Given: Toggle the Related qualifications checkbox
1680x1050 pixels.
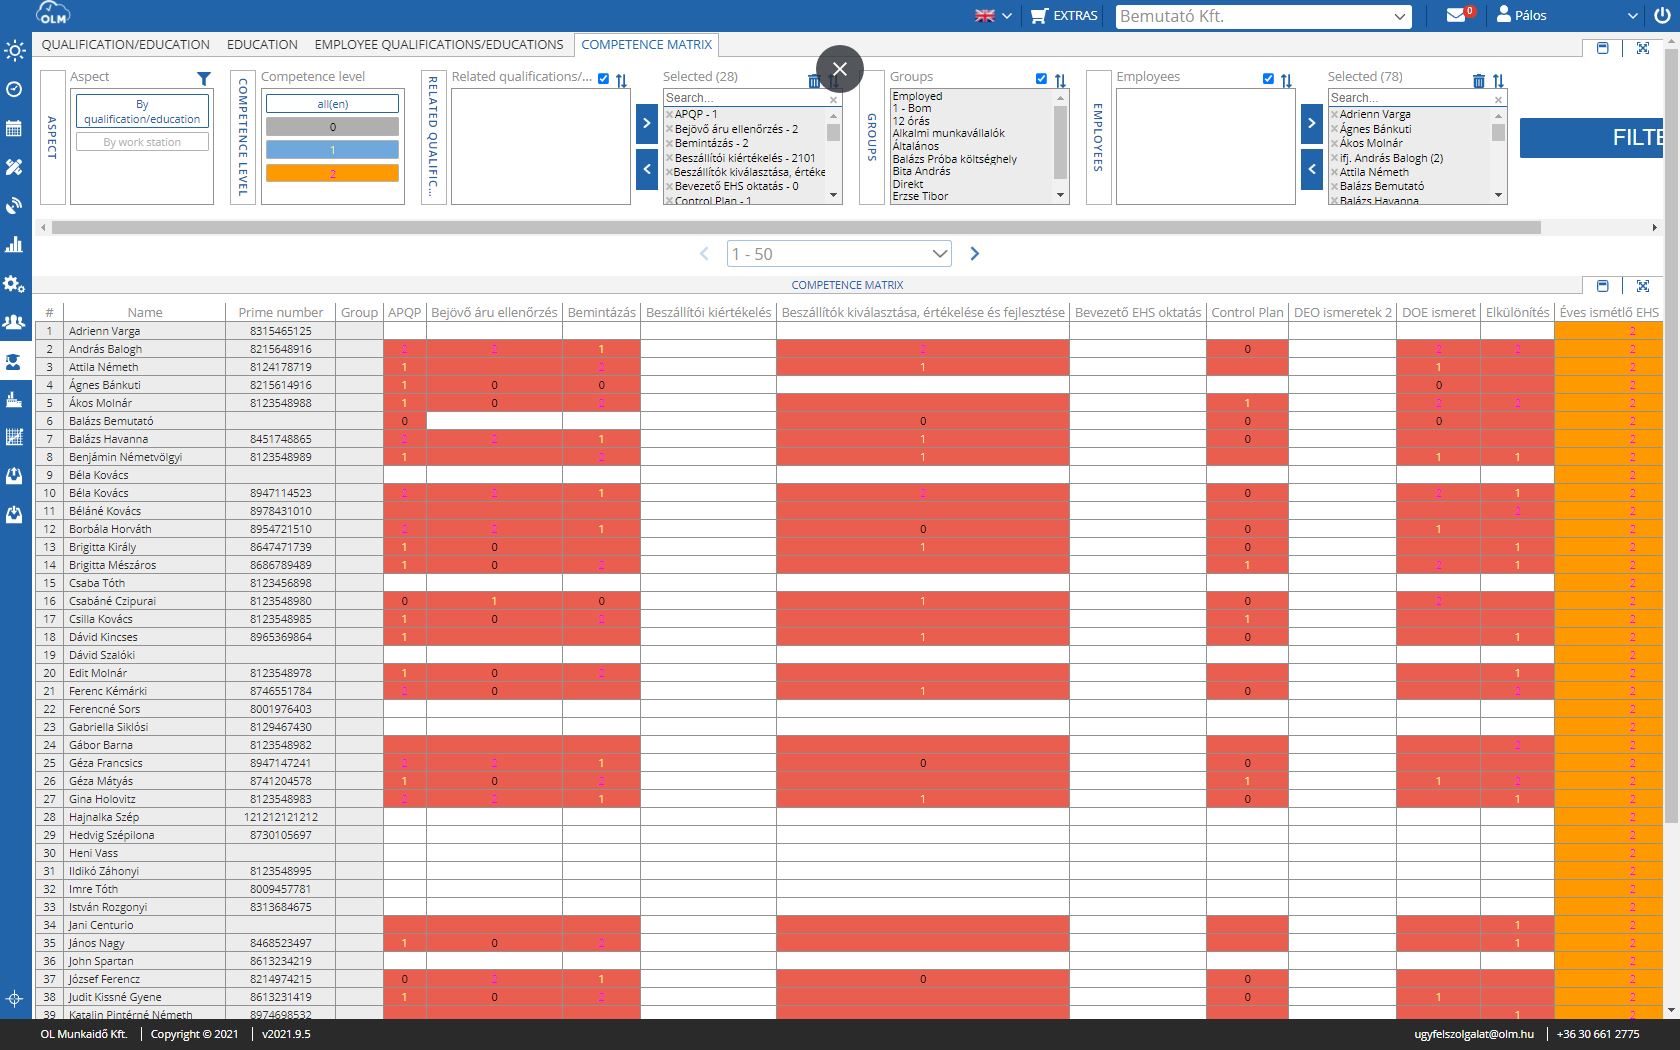Looking at the screenshot, I should point(603,78).
